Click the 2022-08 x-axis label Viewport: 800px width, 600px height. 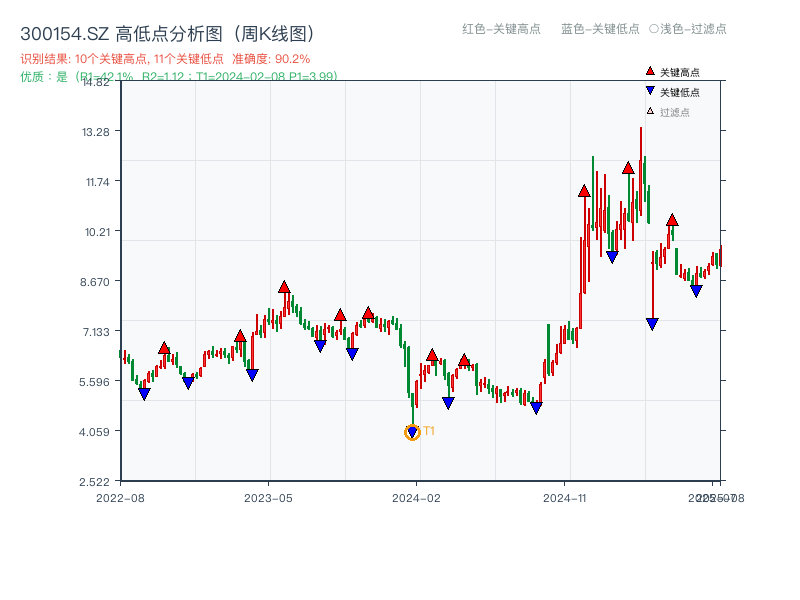[120, 498]
